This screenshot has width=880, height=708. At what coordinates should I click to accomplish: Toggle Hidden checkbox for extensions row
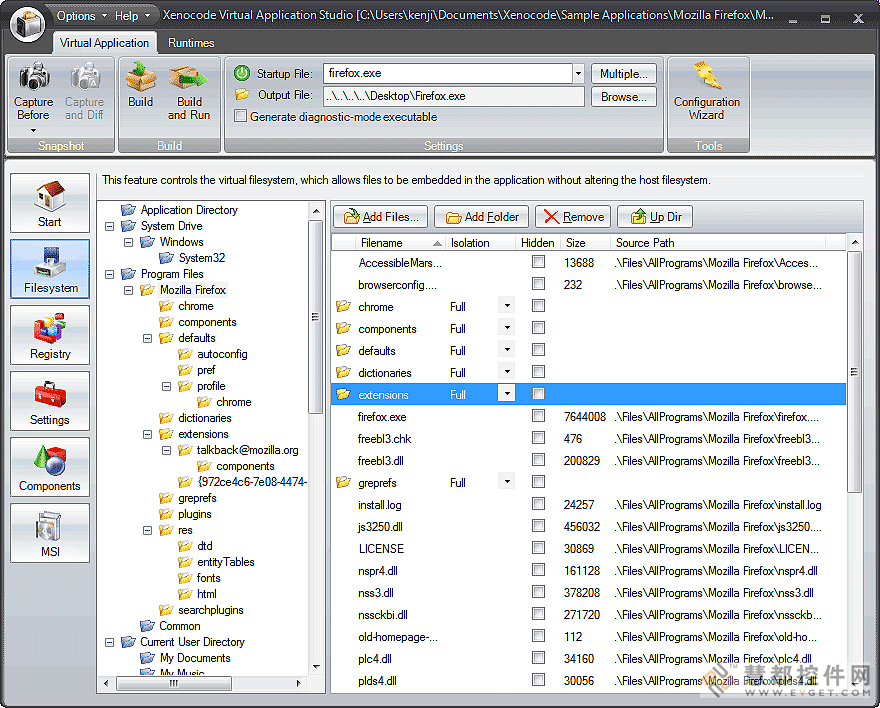[x=538, y=394]
